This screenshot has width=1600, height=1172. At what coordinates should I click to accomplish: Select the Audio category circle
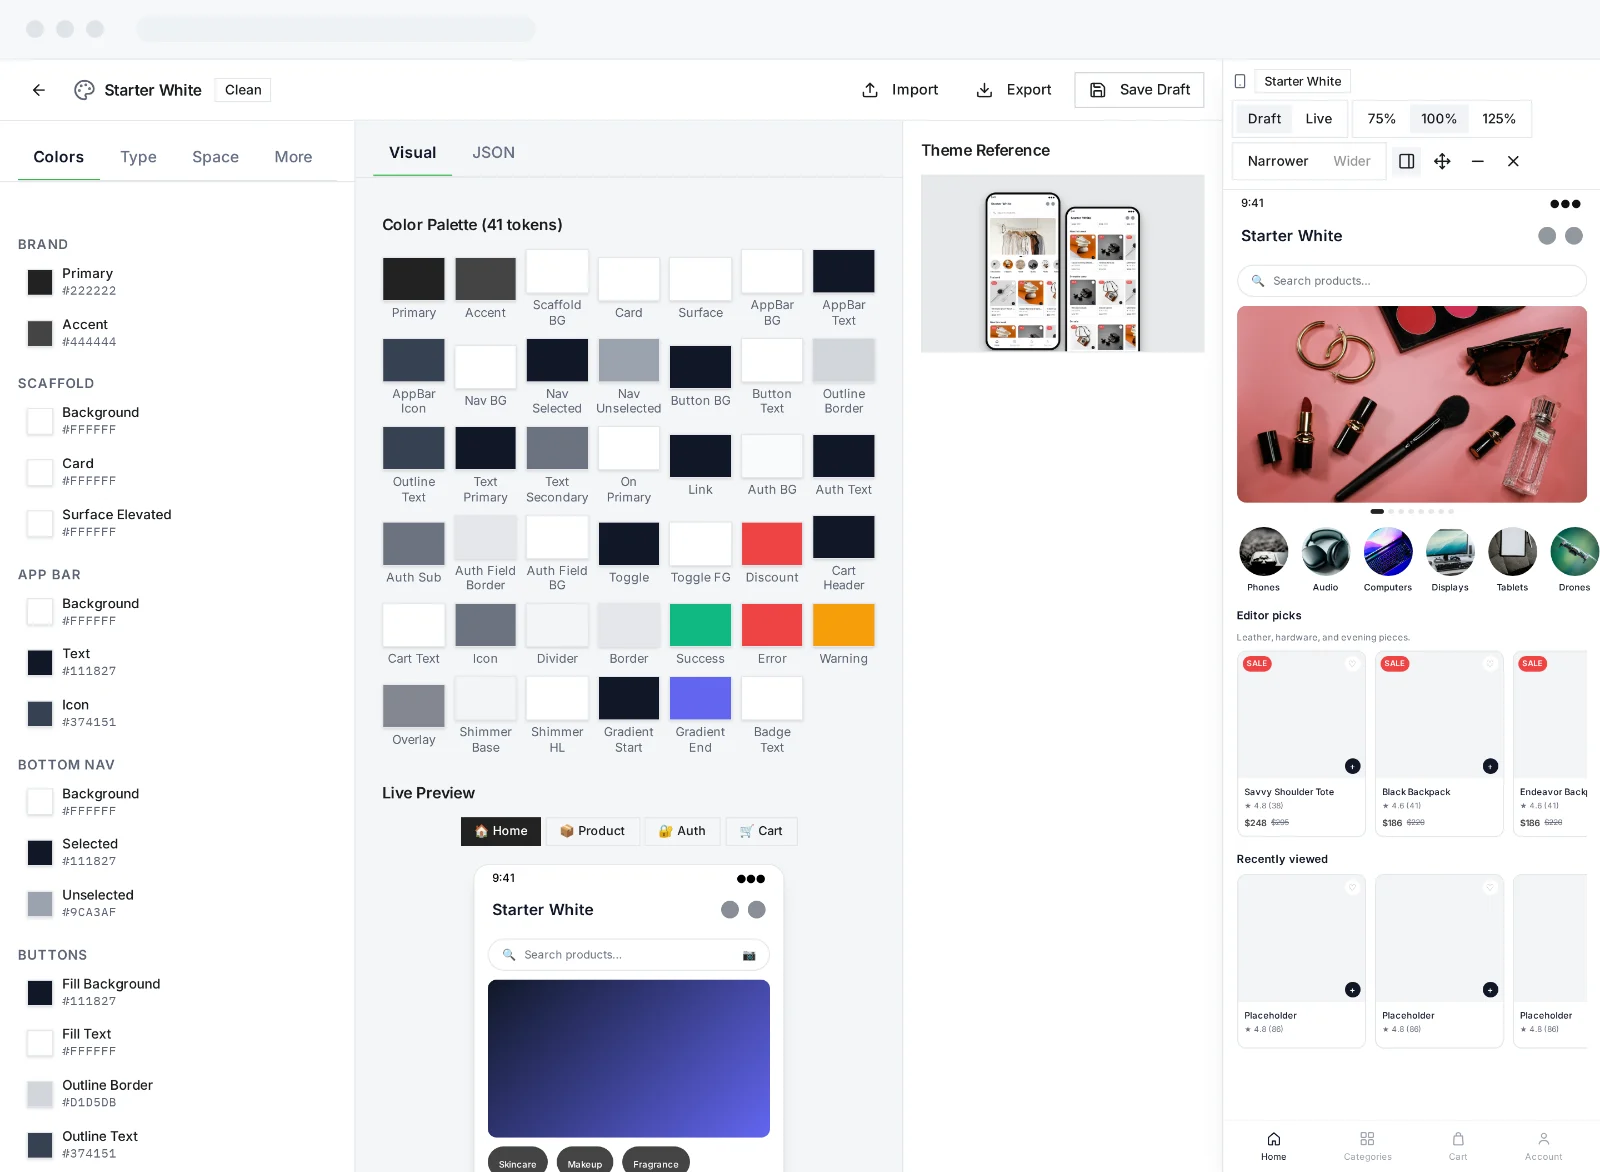pyautogui.click(x=1326, y=552)
